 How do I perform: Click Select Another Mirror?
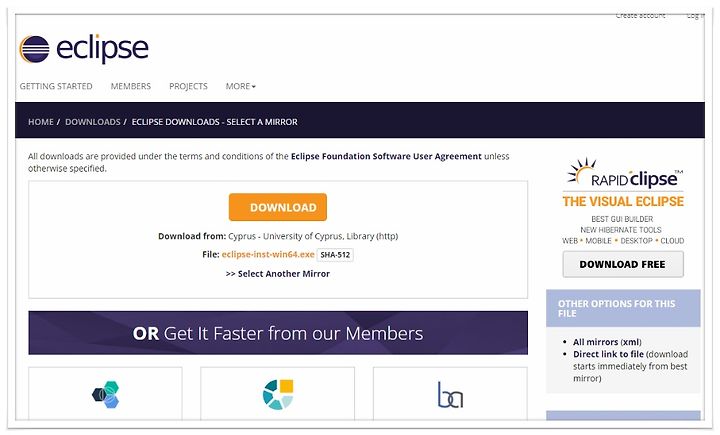(x=278, y=274)
